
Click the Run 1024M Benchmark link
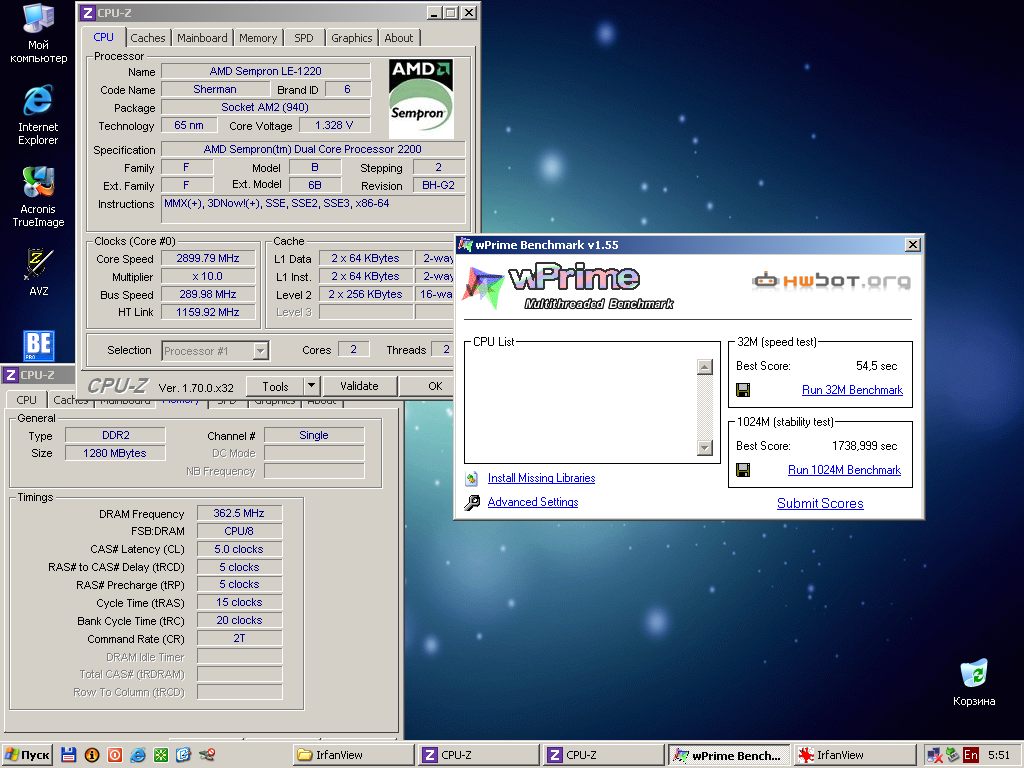point(844,470)
